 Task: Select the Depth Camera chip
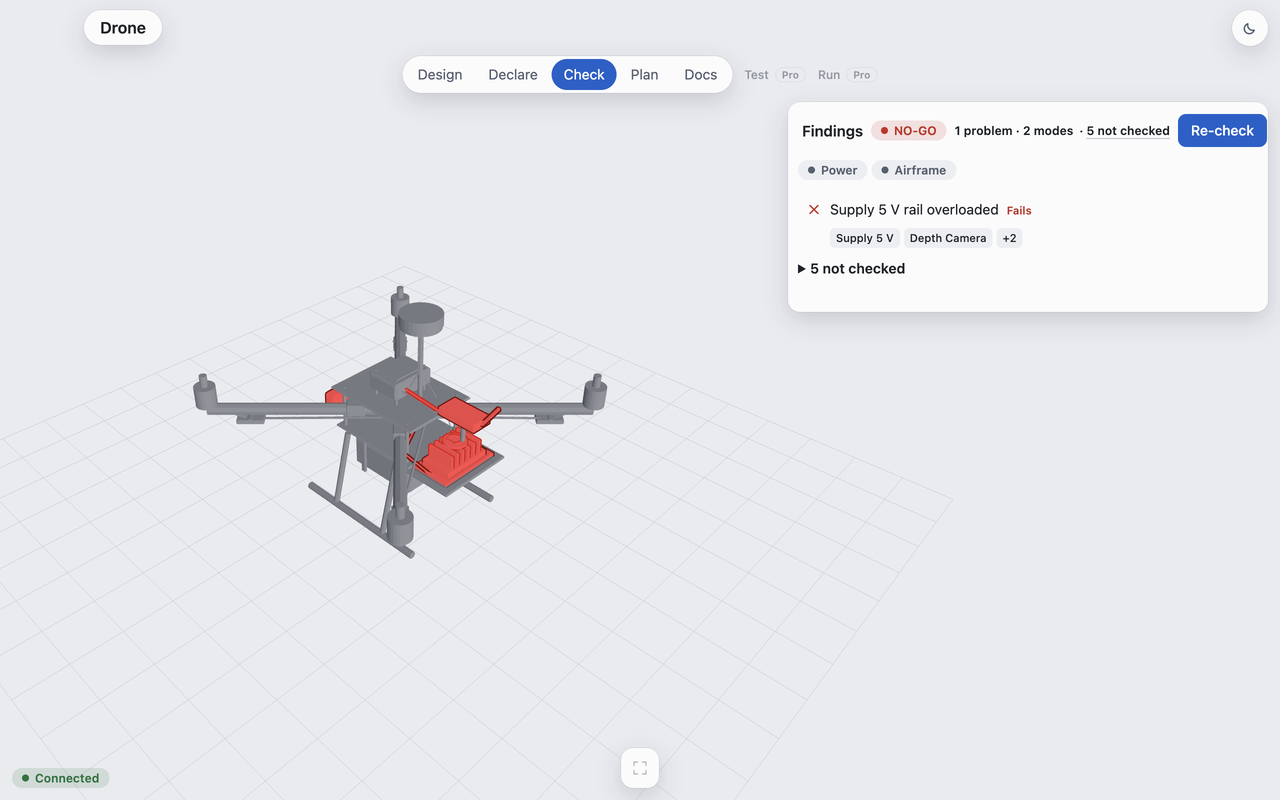click(x=948, y=238)
